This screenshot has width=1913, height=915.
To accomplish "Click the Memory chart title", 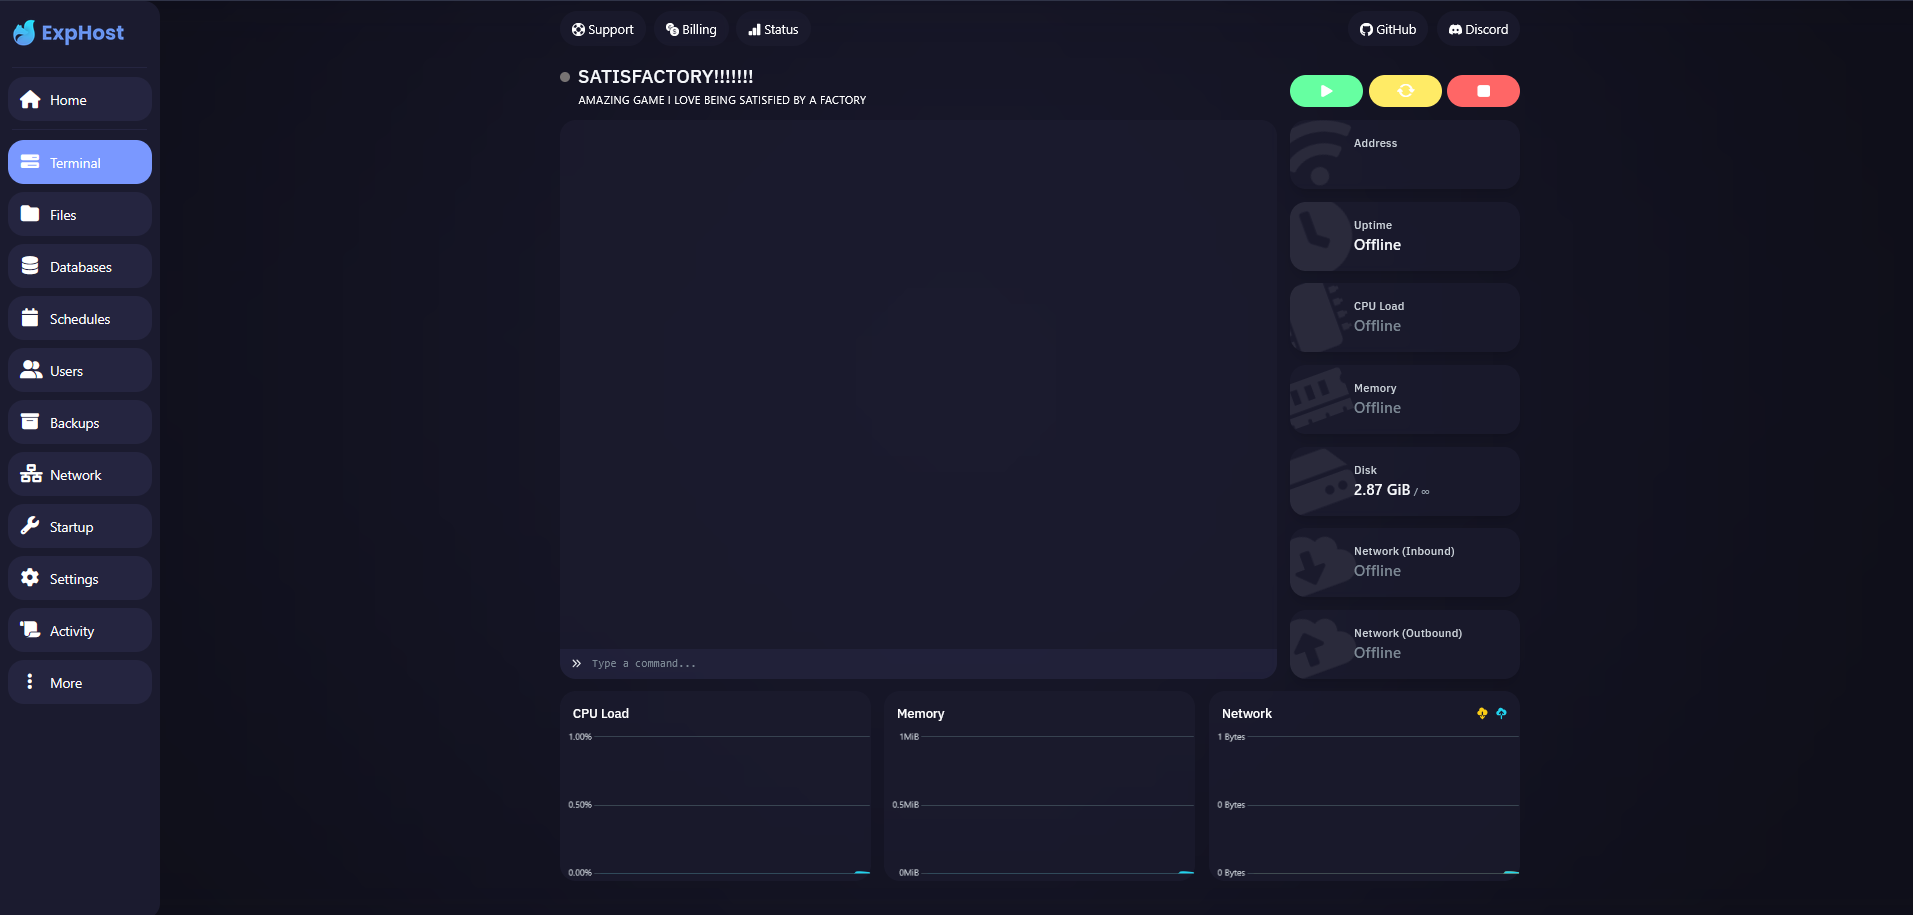I will point(920,713).
